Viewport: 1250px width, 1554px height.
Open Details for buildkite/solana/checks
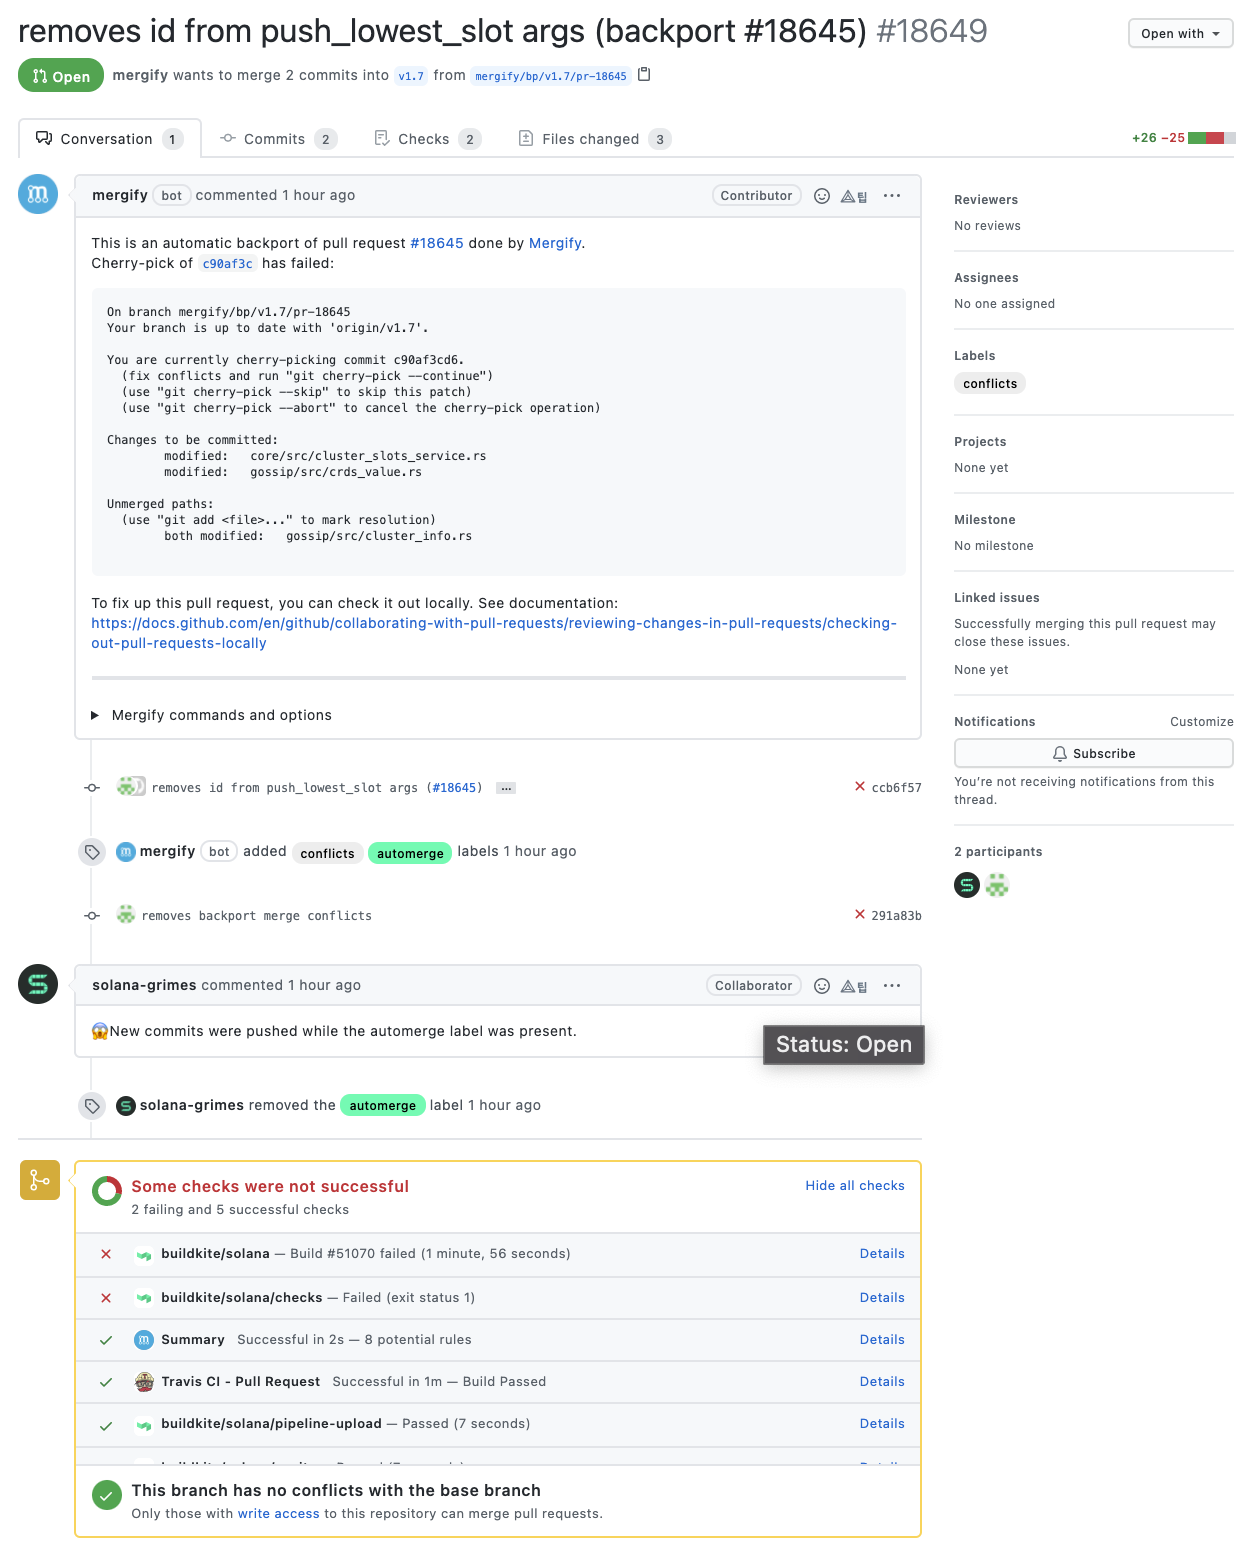point(882,1298)
